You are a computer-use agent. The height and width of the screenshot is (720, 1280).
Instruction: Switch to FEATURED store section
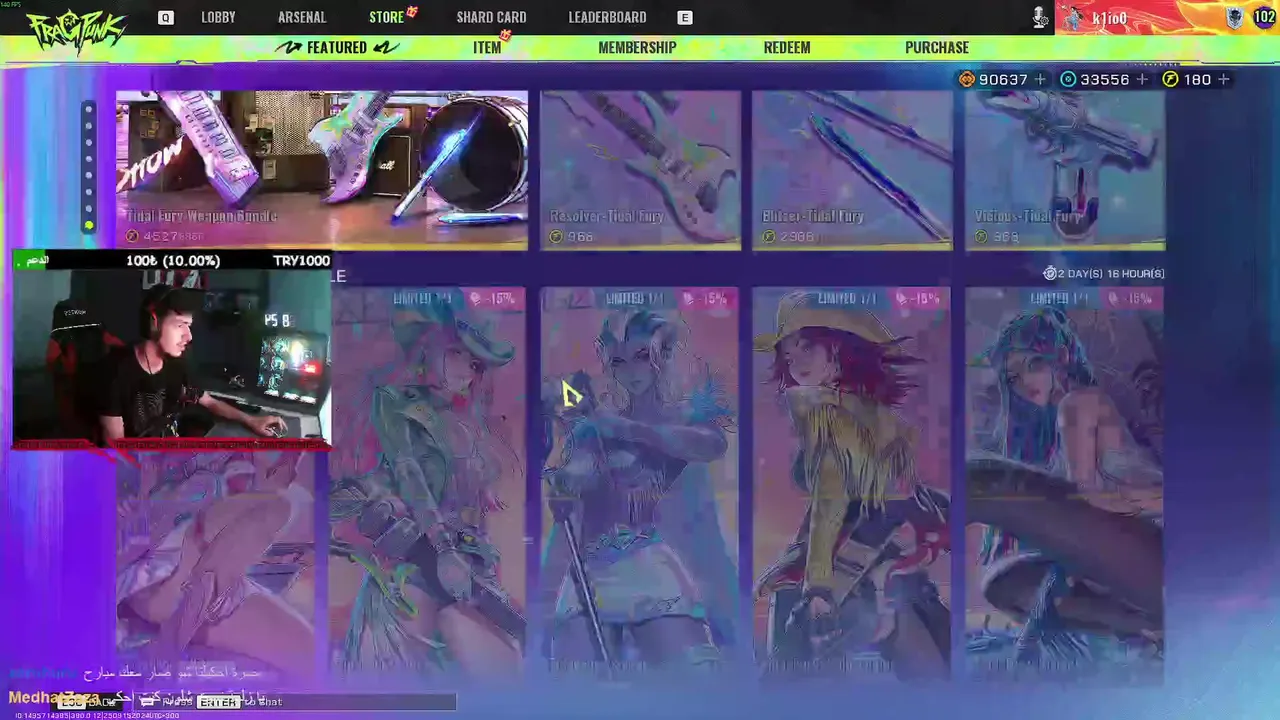click(x=337, y=47)
